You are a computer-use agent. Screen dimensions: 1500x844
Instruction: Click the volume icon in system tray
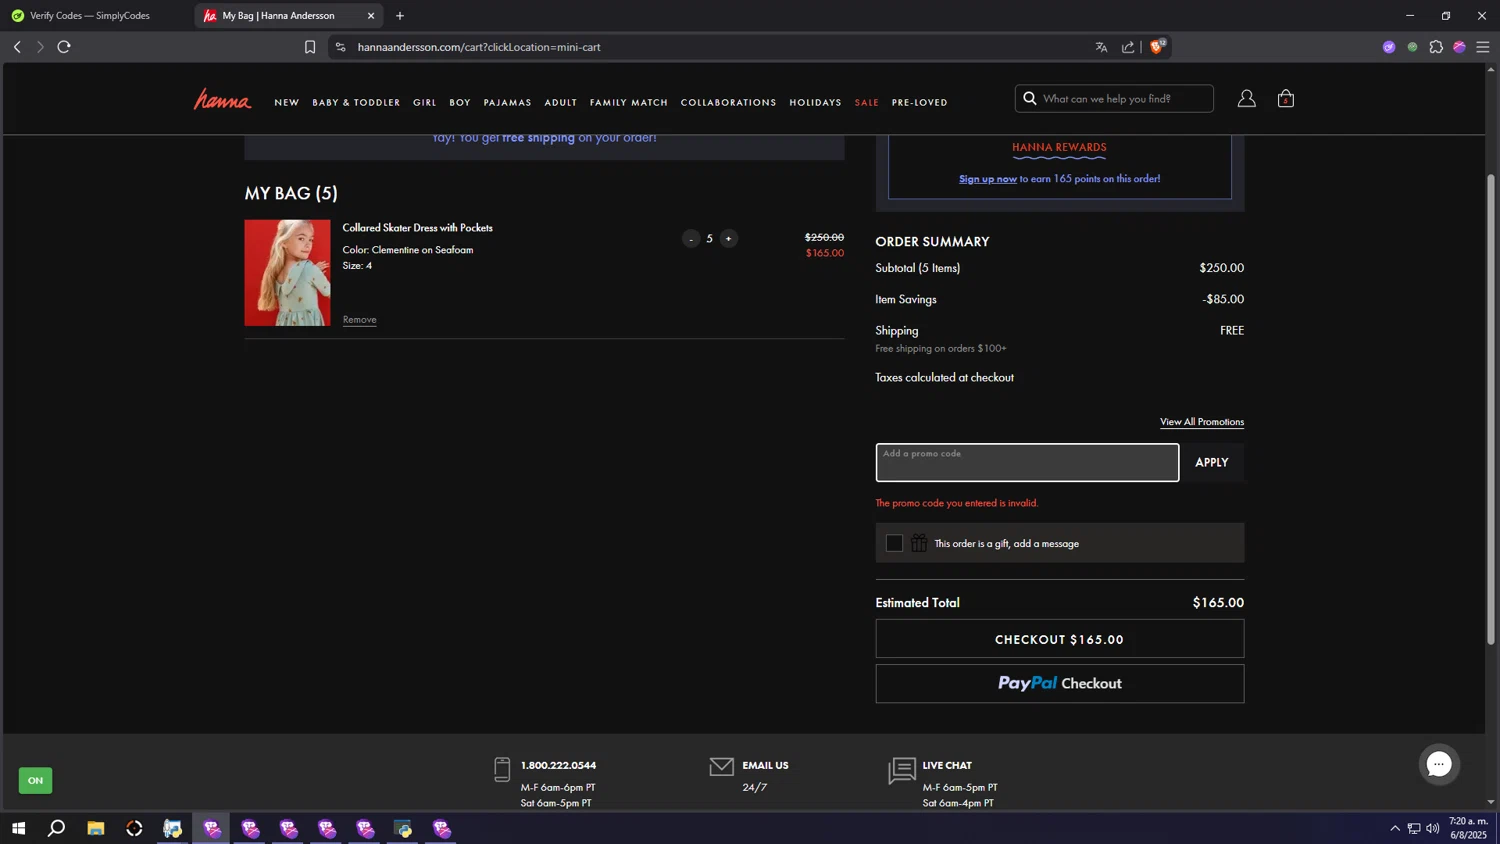pyautogui.click(x=1433, y=828)
